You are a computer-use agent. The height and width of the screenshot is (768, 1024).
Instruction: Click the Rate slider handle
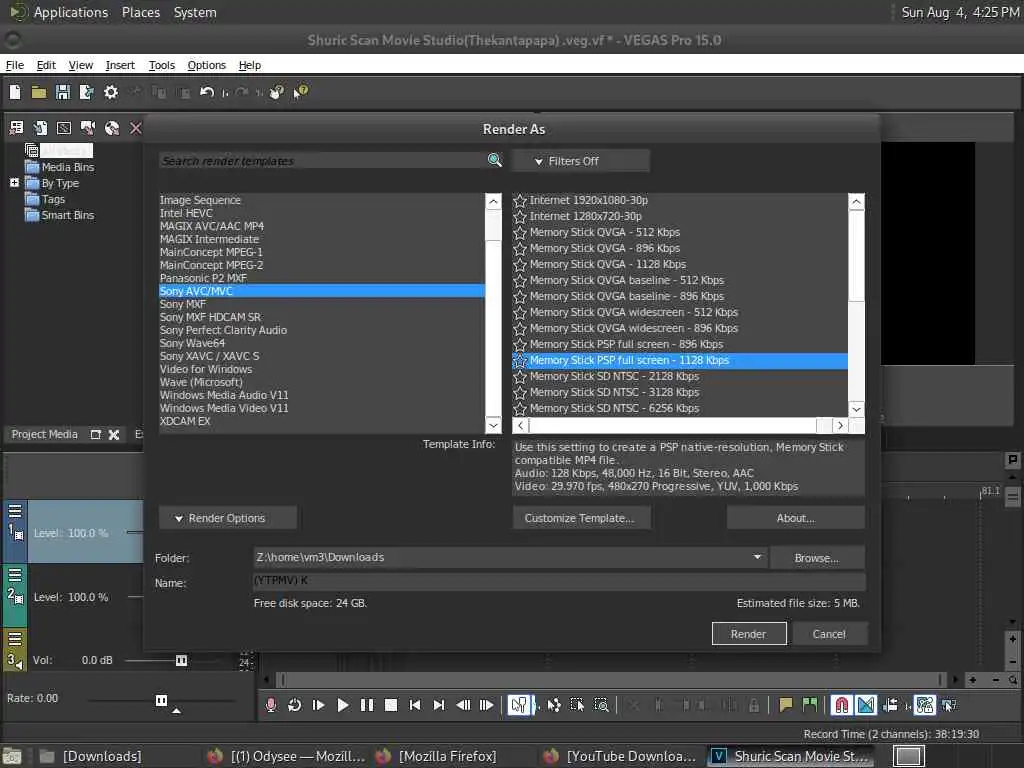(161, 701)
